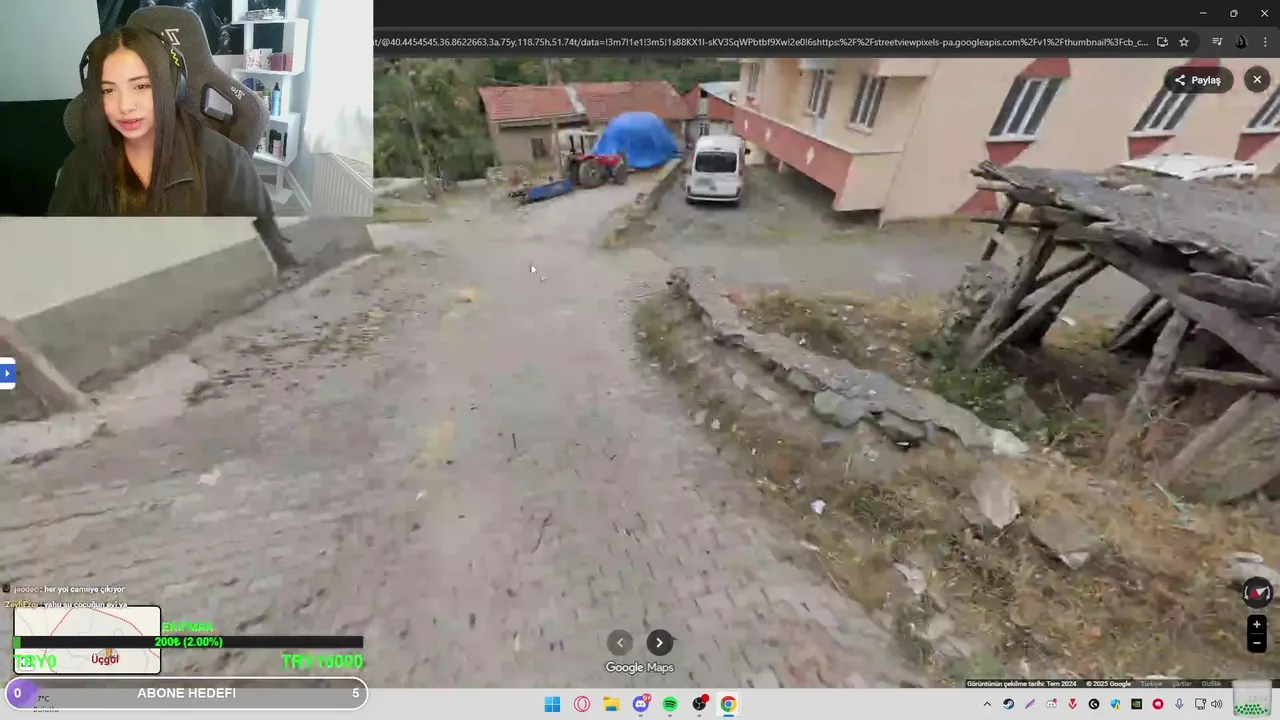1280x720 pixels.
Task: Click the NVIDIA tray icon
Action: tap(1136, 704)
